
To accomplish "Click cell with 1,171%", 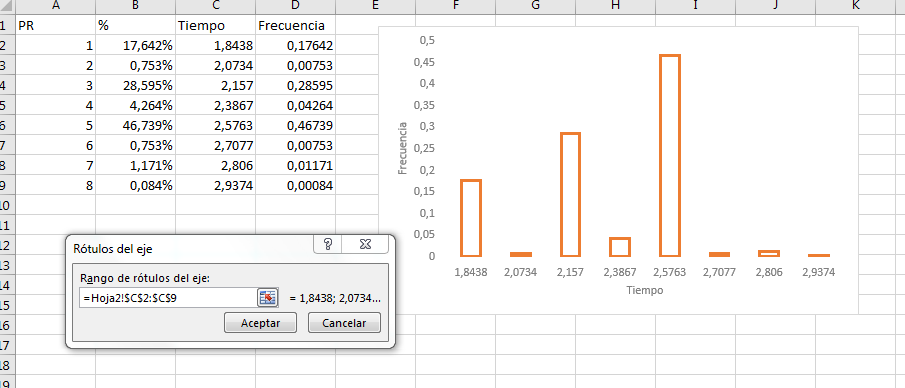I will 136,166.
